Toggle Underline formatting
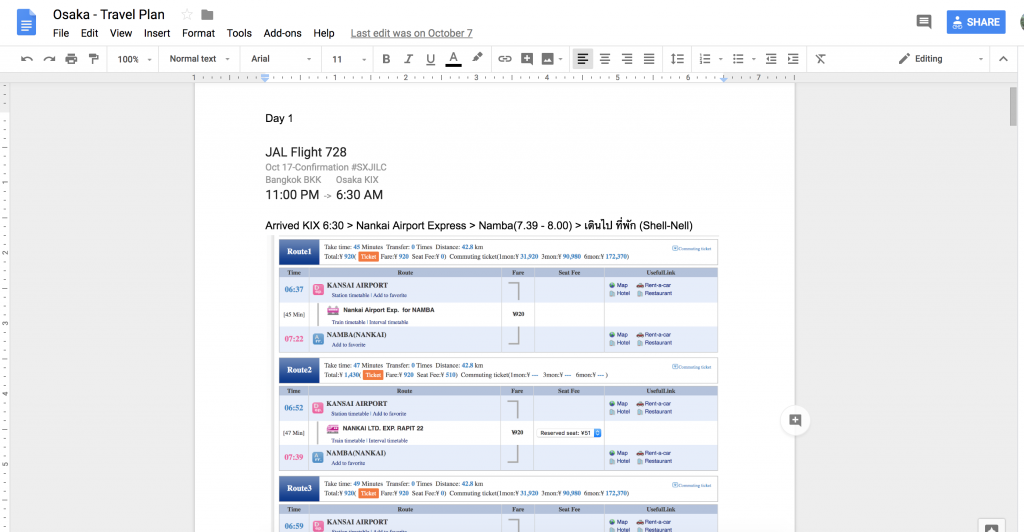Screen dimensions: 1024x532 (430, 59)
